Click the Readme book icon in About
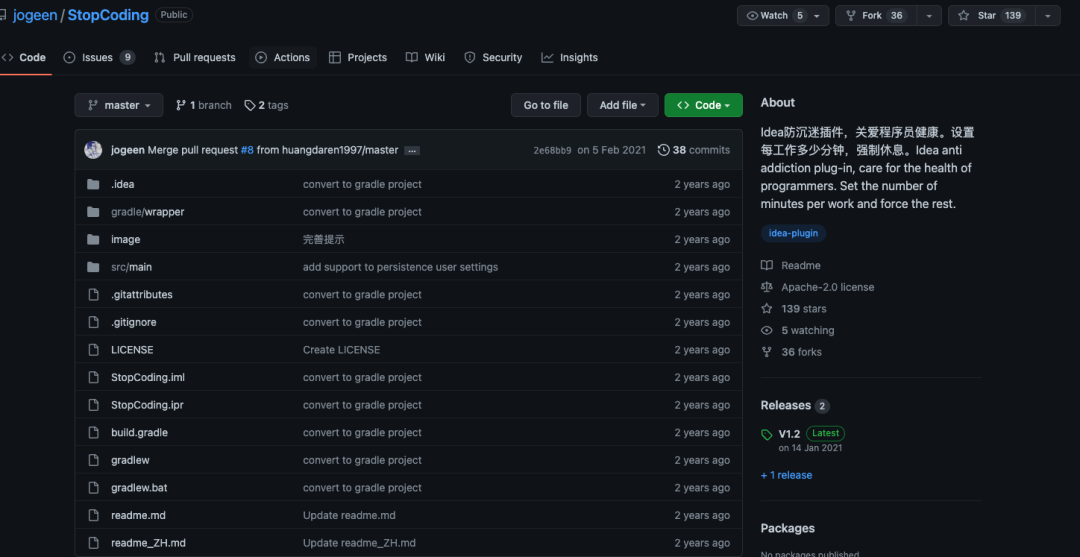The image size is (1080, 557). coord(767,266)
